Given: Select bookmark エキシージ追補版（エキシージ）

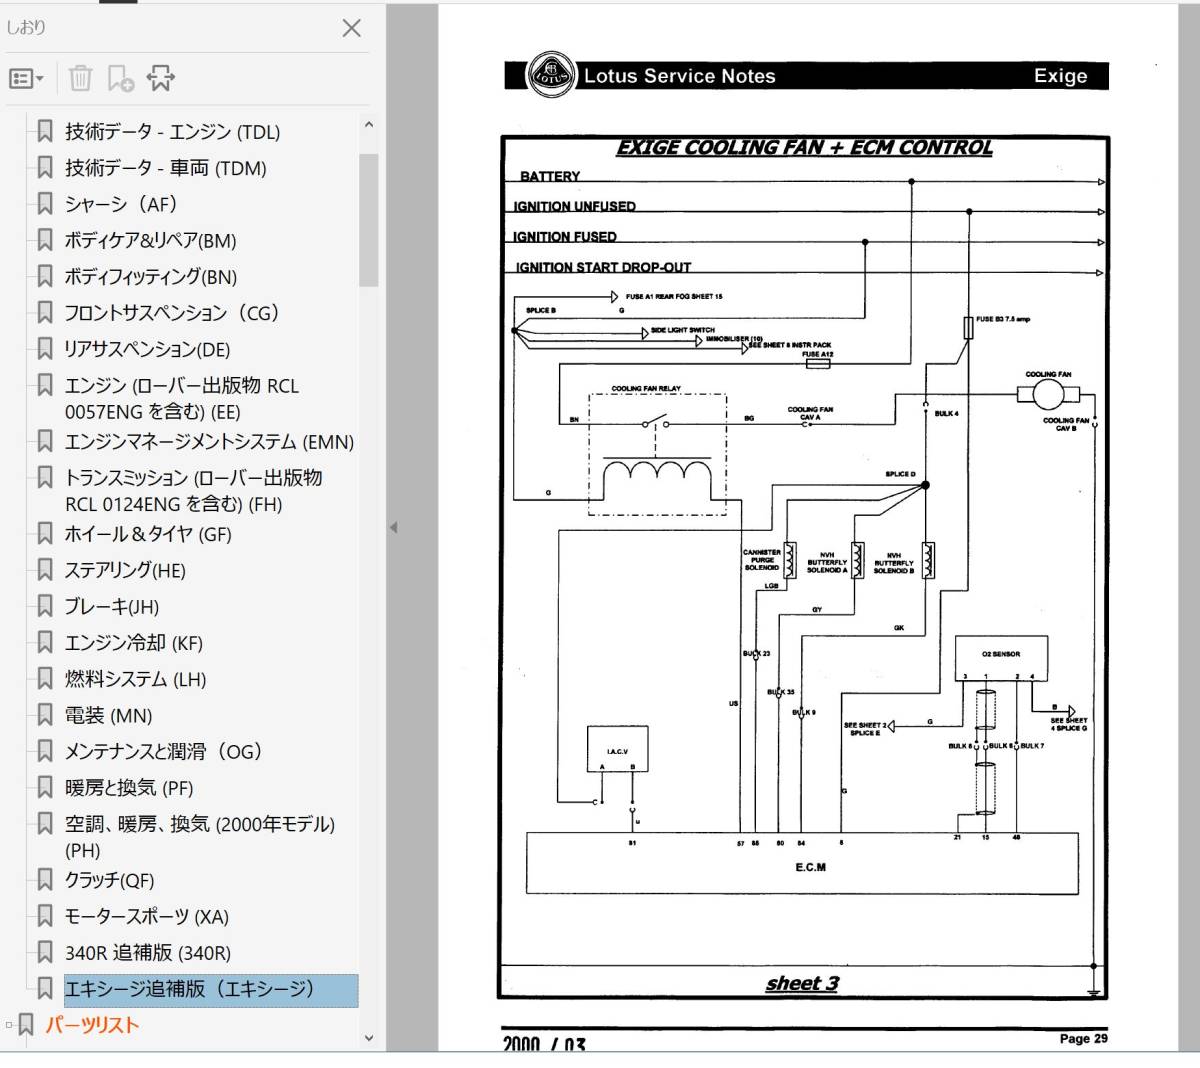Looking at the screenshot, I should click(211, 990).
